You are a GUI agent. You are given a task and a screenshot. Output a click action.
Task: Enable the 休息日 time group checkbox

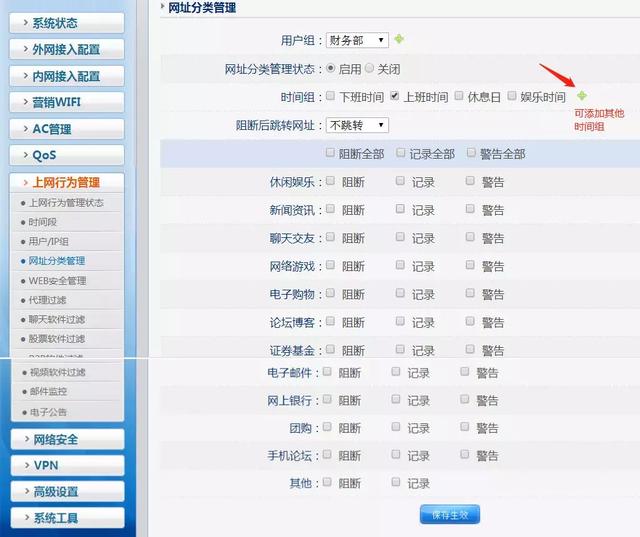point(460,97)
